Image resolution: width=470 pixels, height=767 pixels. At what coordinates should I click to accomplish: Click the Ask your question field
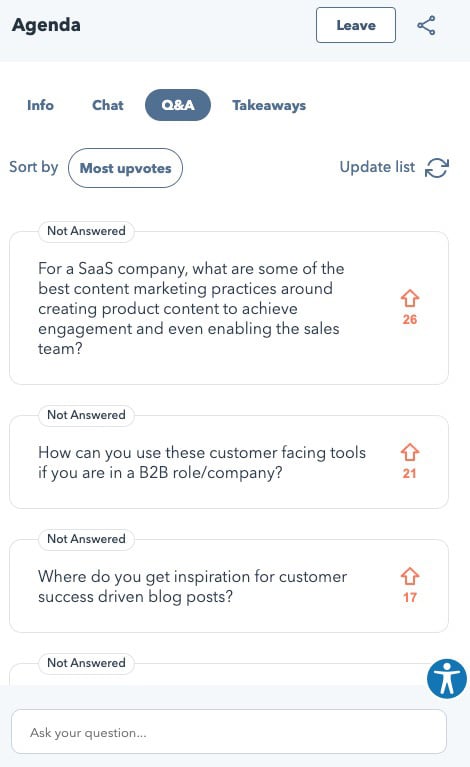click(x=229, y=732)
